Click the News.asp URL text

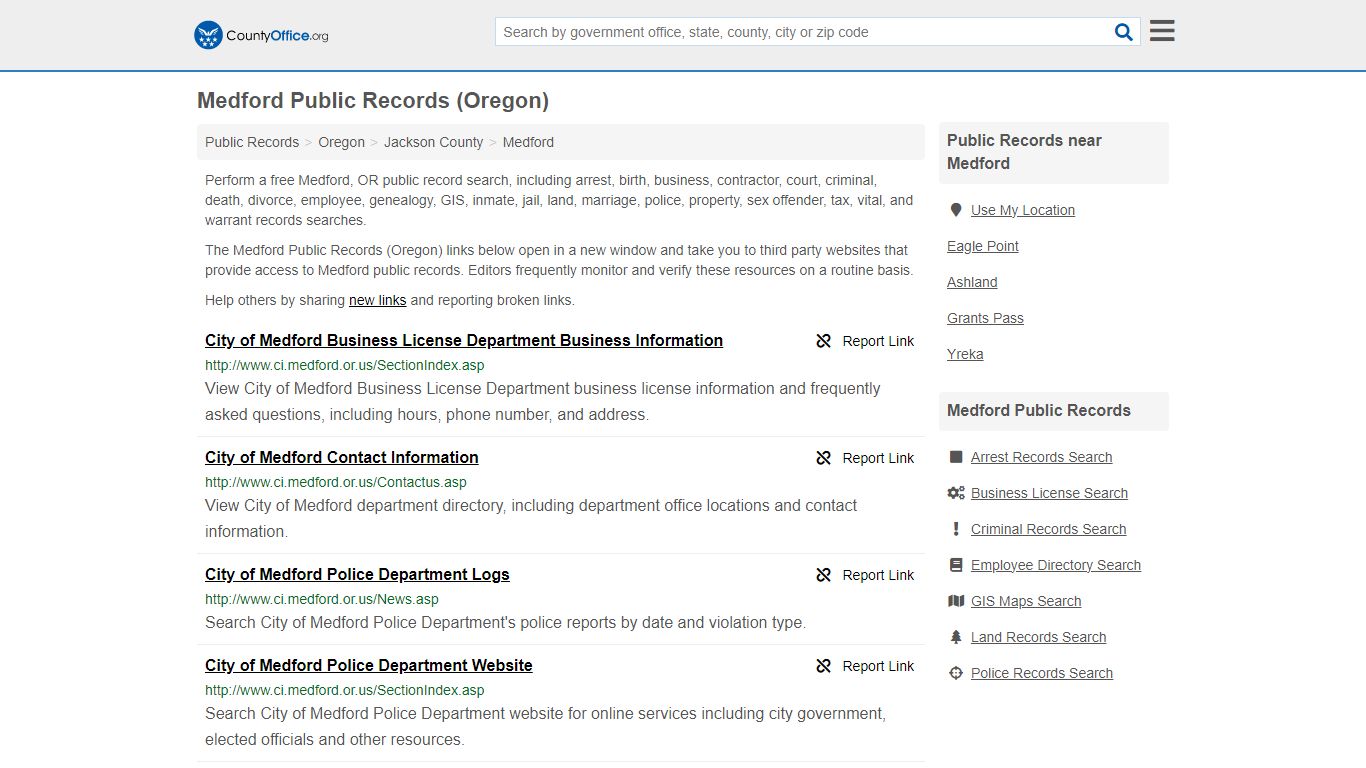(322, 599)
